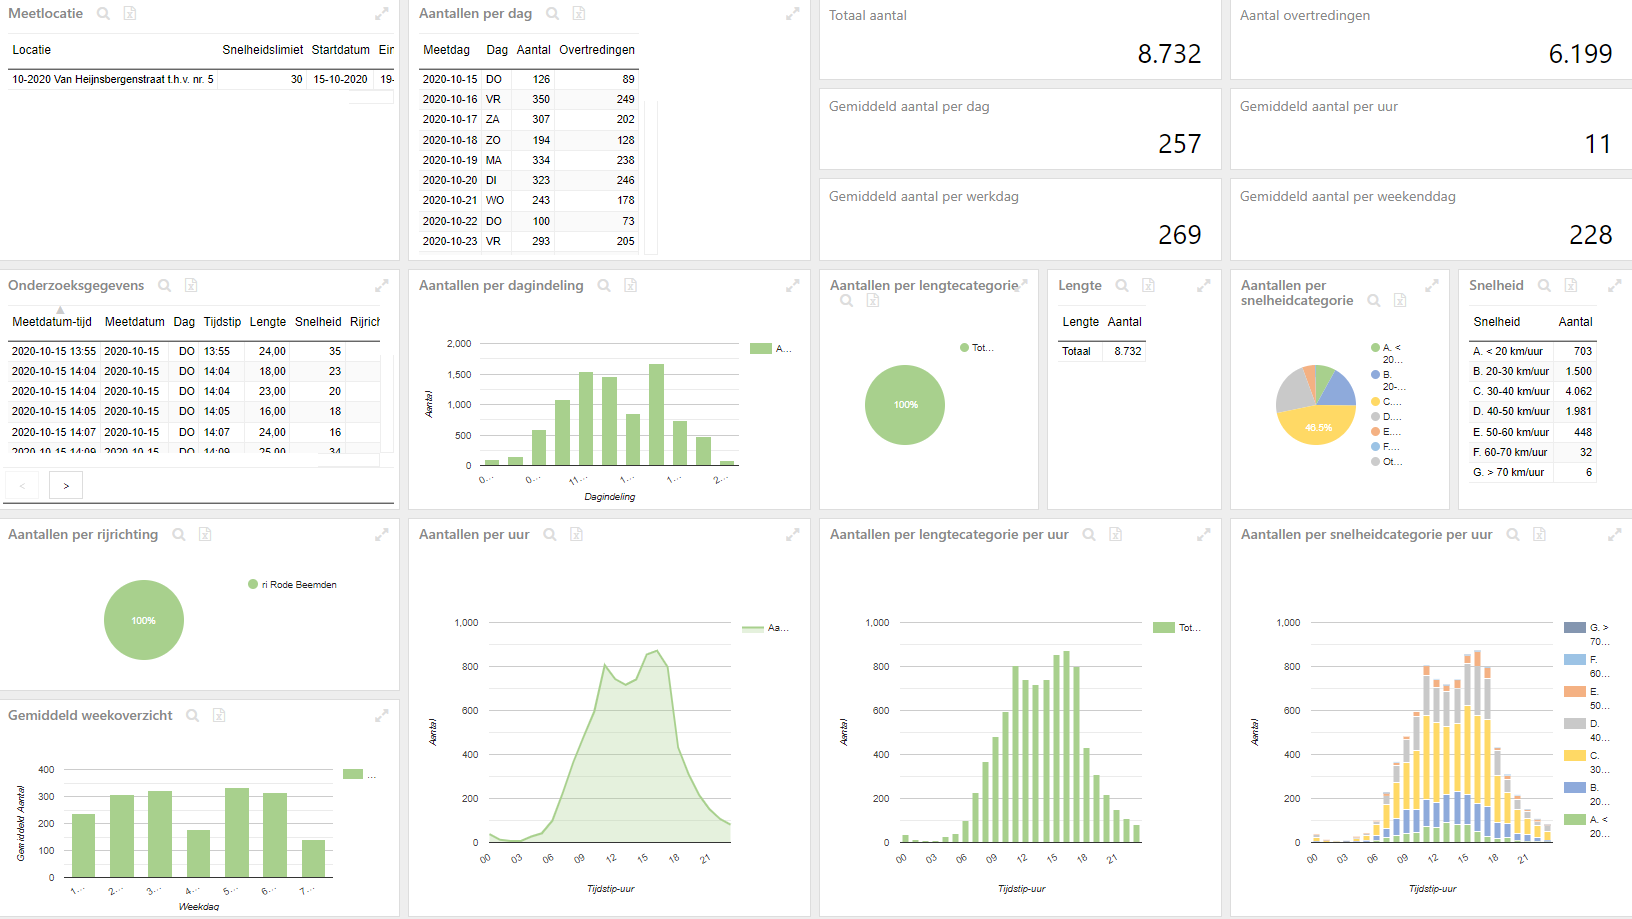Sort by the Meetdatum-tijd column header
The height and width of the screenshot is (919, 1632).
tap(52, 322)
